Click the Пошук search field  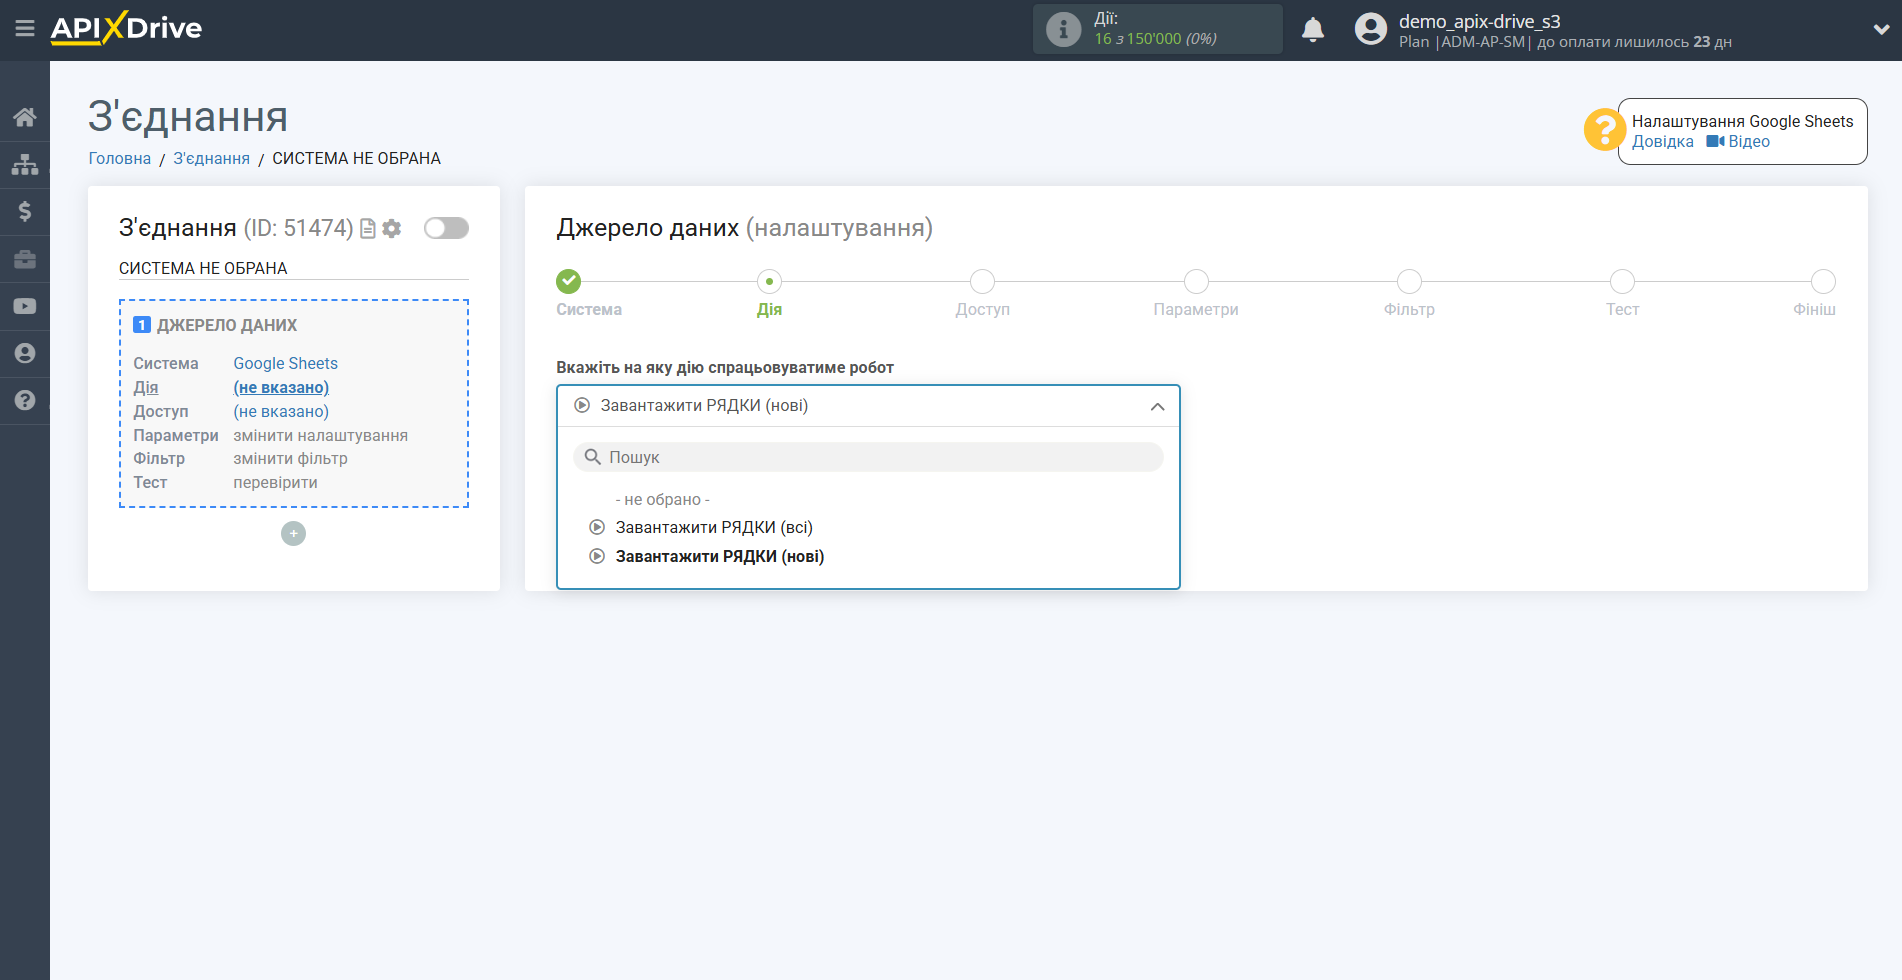(868, 457)
